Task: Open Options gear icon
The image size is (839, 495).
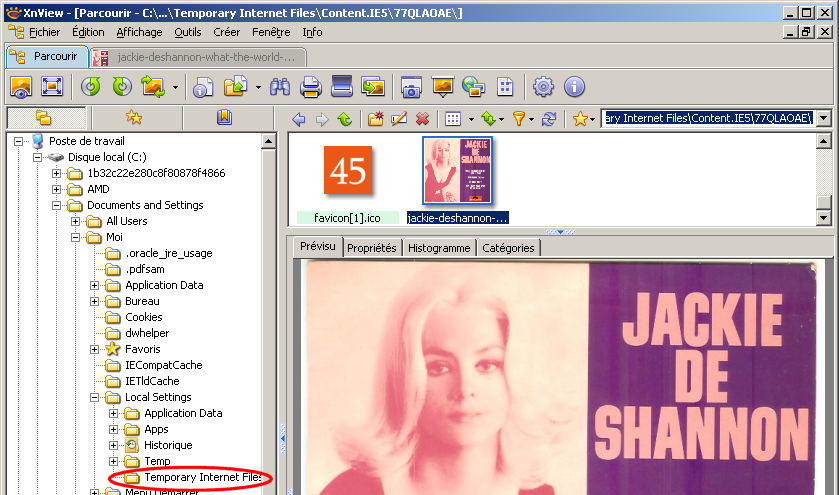Action: [x=543, y=87]
